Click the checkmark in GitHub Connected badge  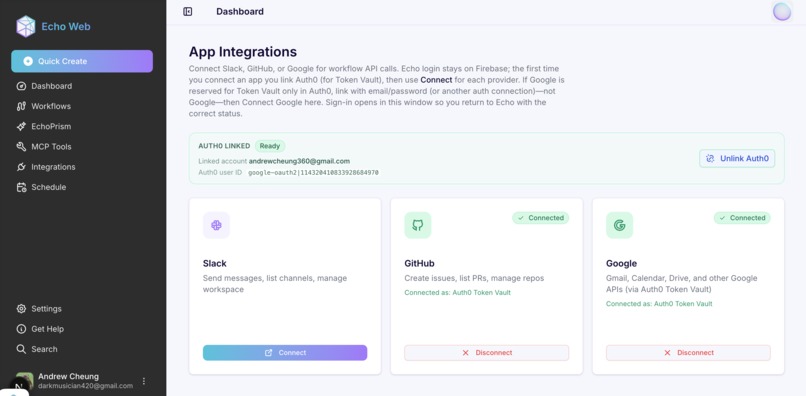pos(521,218)
